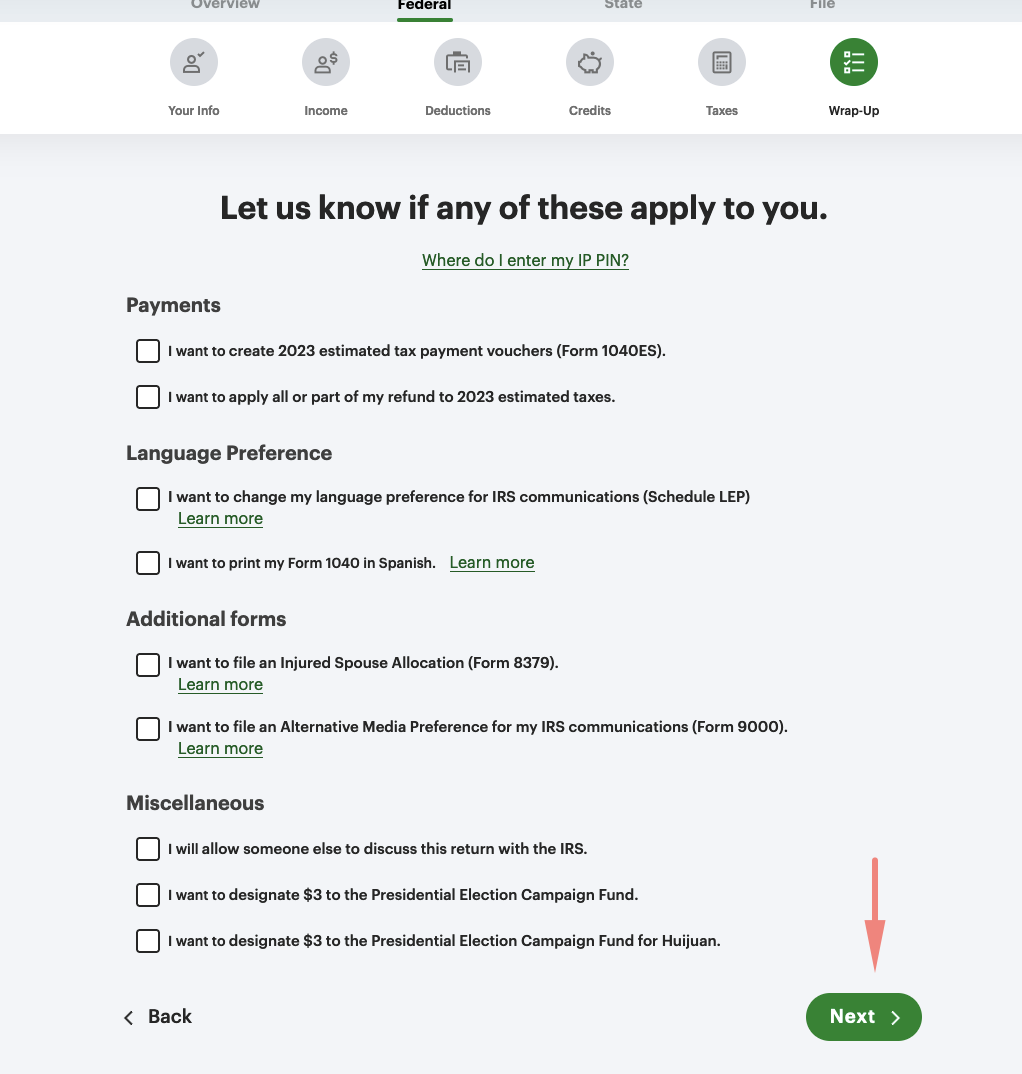Select the Deductions step icon
This screenshot has height=1074, width=1022.
(x=458, y=63)
